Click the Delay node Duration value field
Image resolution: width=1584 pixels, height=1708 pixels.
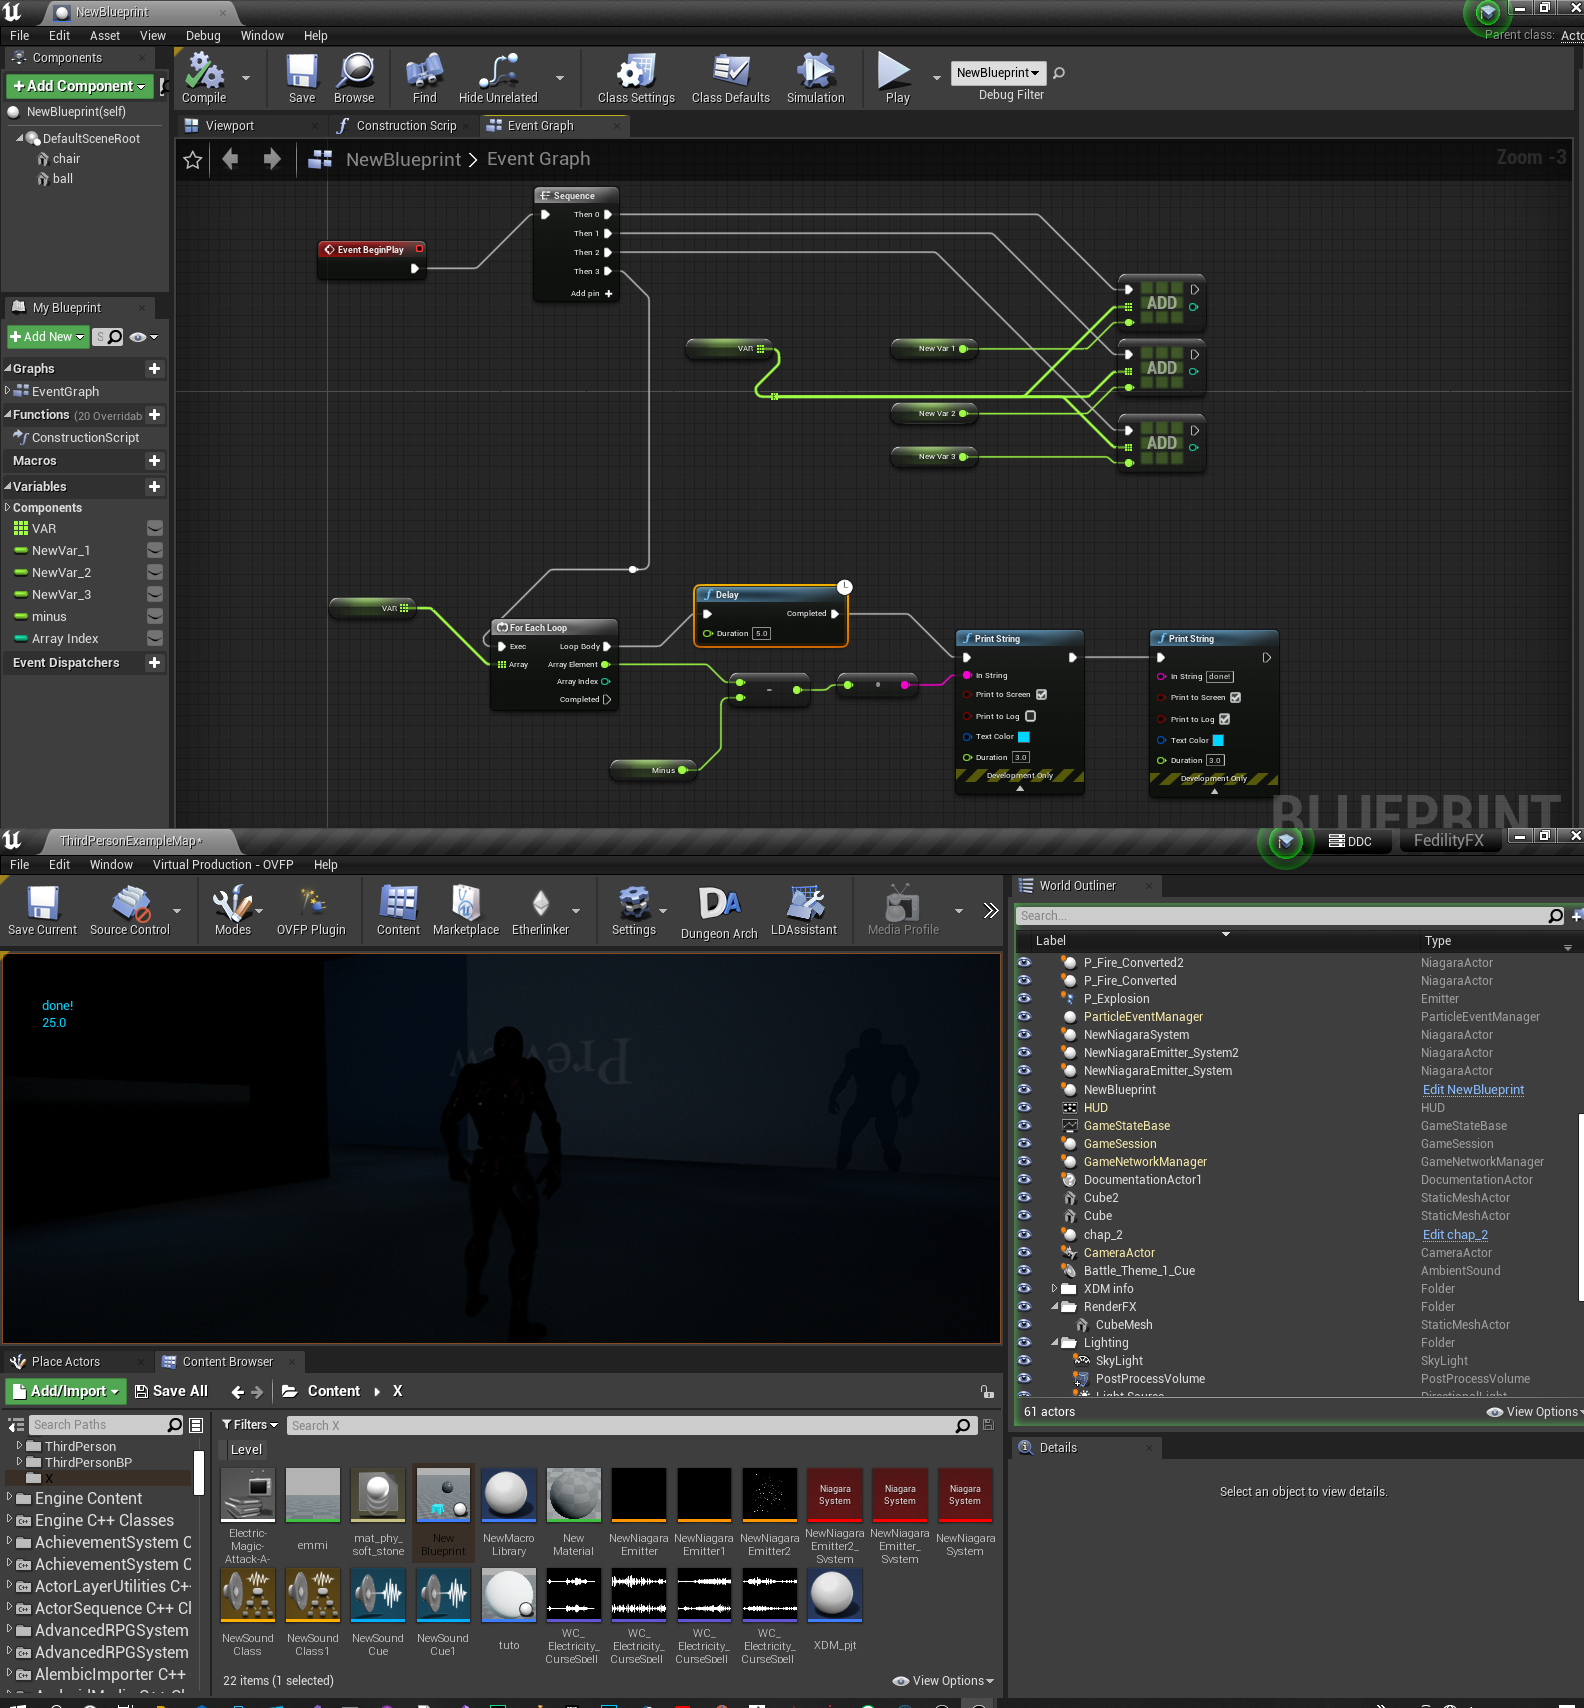tap(762, 634)
